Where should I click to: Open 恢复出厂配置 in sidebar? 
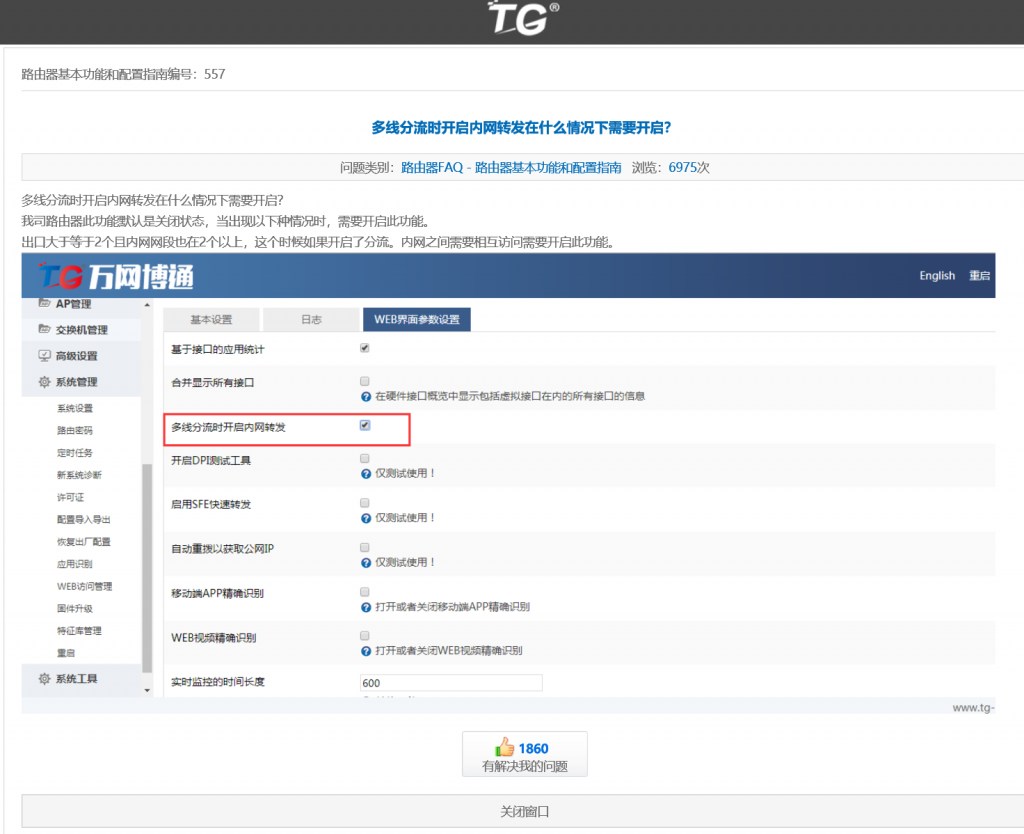point(84,542)
